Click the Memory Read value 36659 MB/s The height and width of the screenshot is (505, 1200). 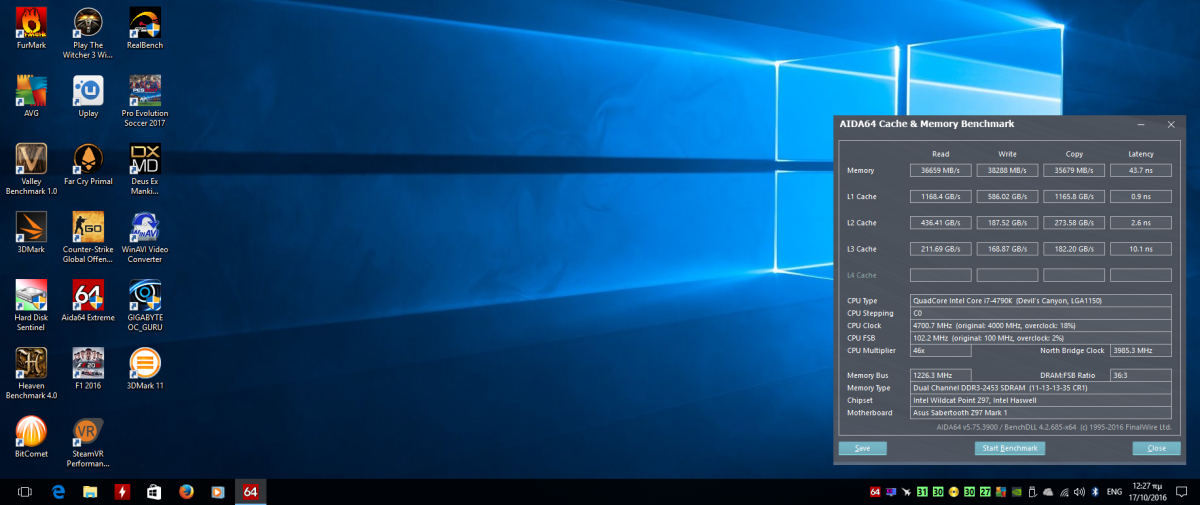click(x=940, y=170)
